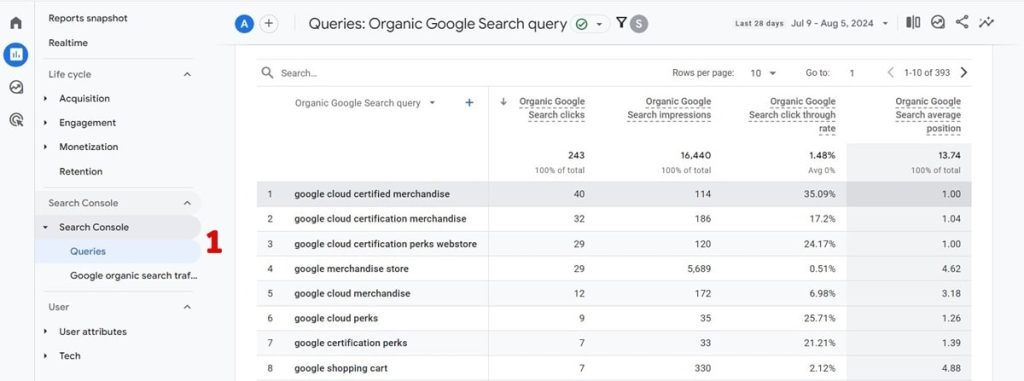Viewport: 1024px width, 381px height.
Task: Open the Insights sparkline icon
Action: 986,22
